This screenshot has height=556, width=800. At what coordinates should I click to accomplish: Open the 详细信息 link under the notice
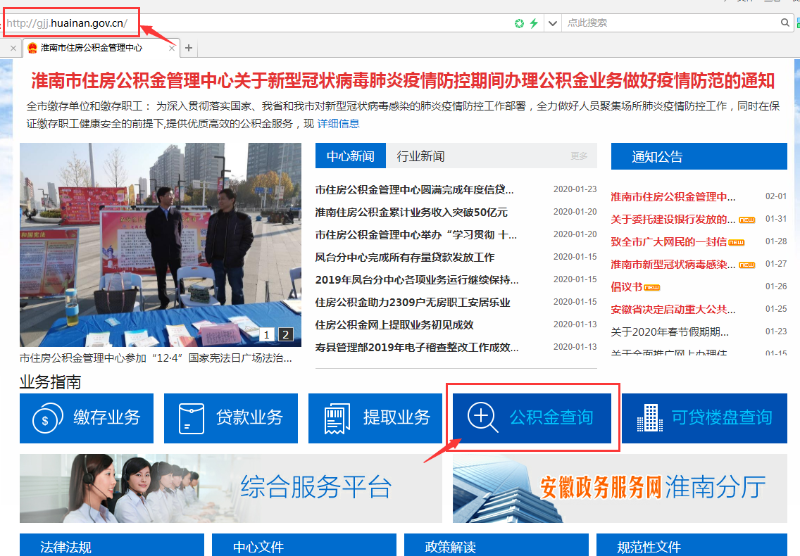tap(338, 124)
